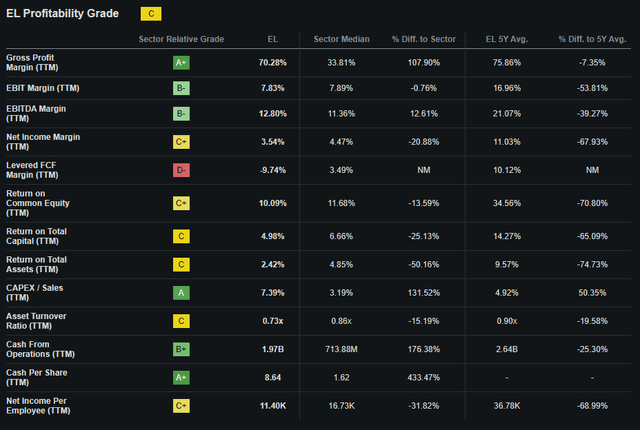640x430 pixels.
Task: Click the 433.47% cash per share difference
Action: coord(424,377)
